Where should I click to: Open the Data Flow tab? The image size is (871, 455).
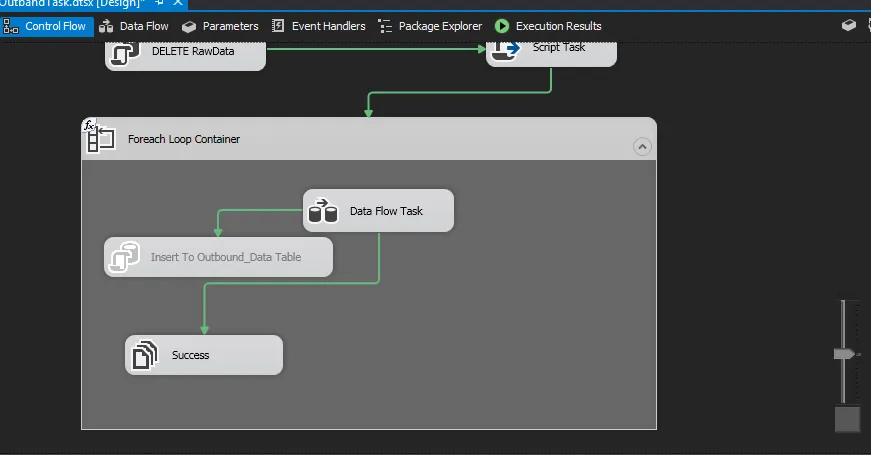[133, 26]
